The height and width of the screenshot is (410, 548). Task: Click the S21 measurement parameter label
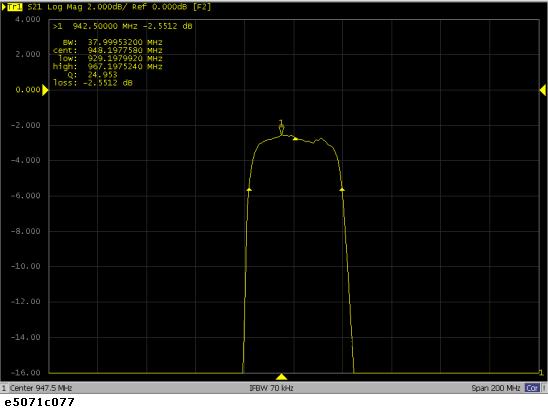tap(34, 7)
